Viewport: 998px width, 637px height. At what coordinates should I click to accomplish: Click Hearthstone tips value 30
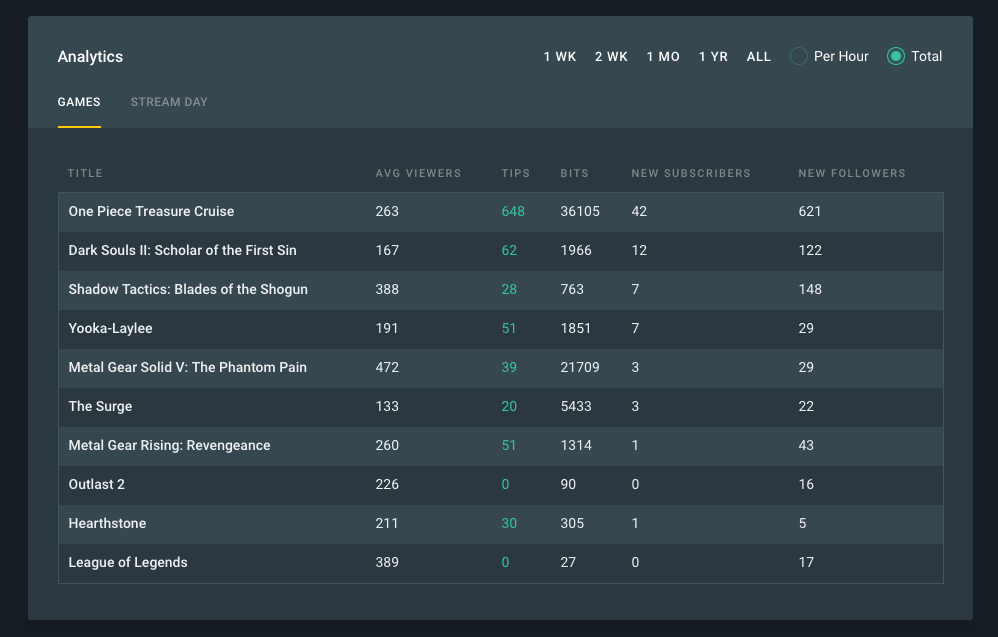click(x=509, y=523)
